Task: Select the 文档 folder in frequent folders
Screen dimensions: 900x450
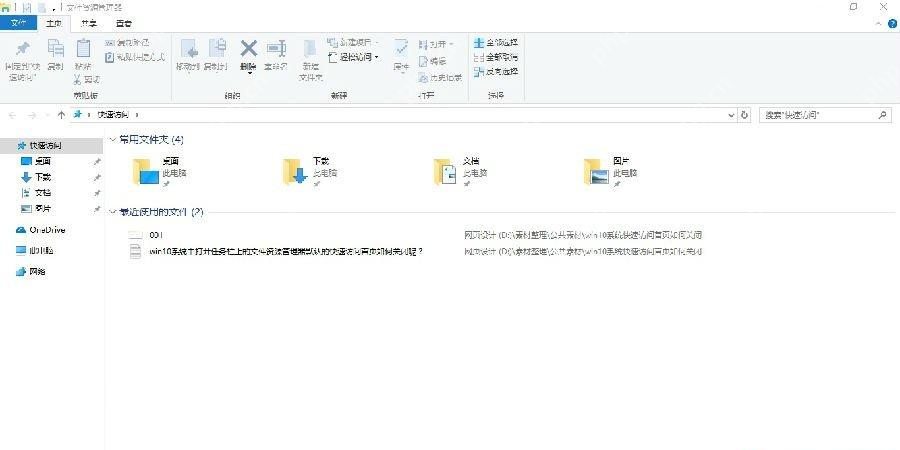Action: (x=461, y=172)
